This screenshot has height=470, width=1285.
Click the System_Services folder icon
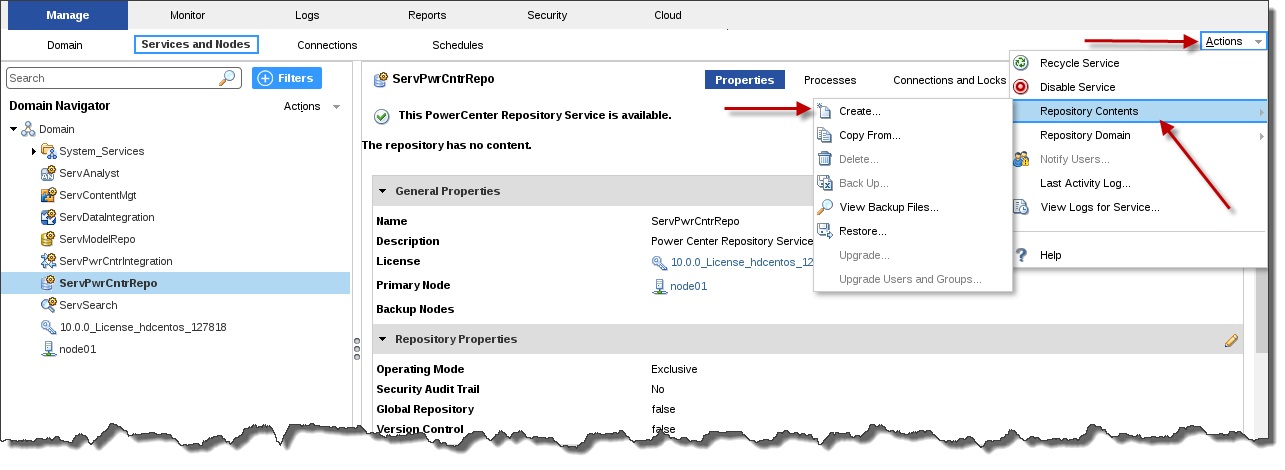point(48,151)
